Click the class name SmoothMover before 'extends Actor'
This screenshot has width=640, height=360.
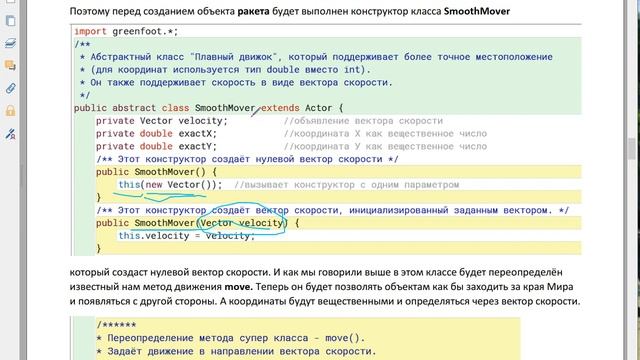[225, 108]
